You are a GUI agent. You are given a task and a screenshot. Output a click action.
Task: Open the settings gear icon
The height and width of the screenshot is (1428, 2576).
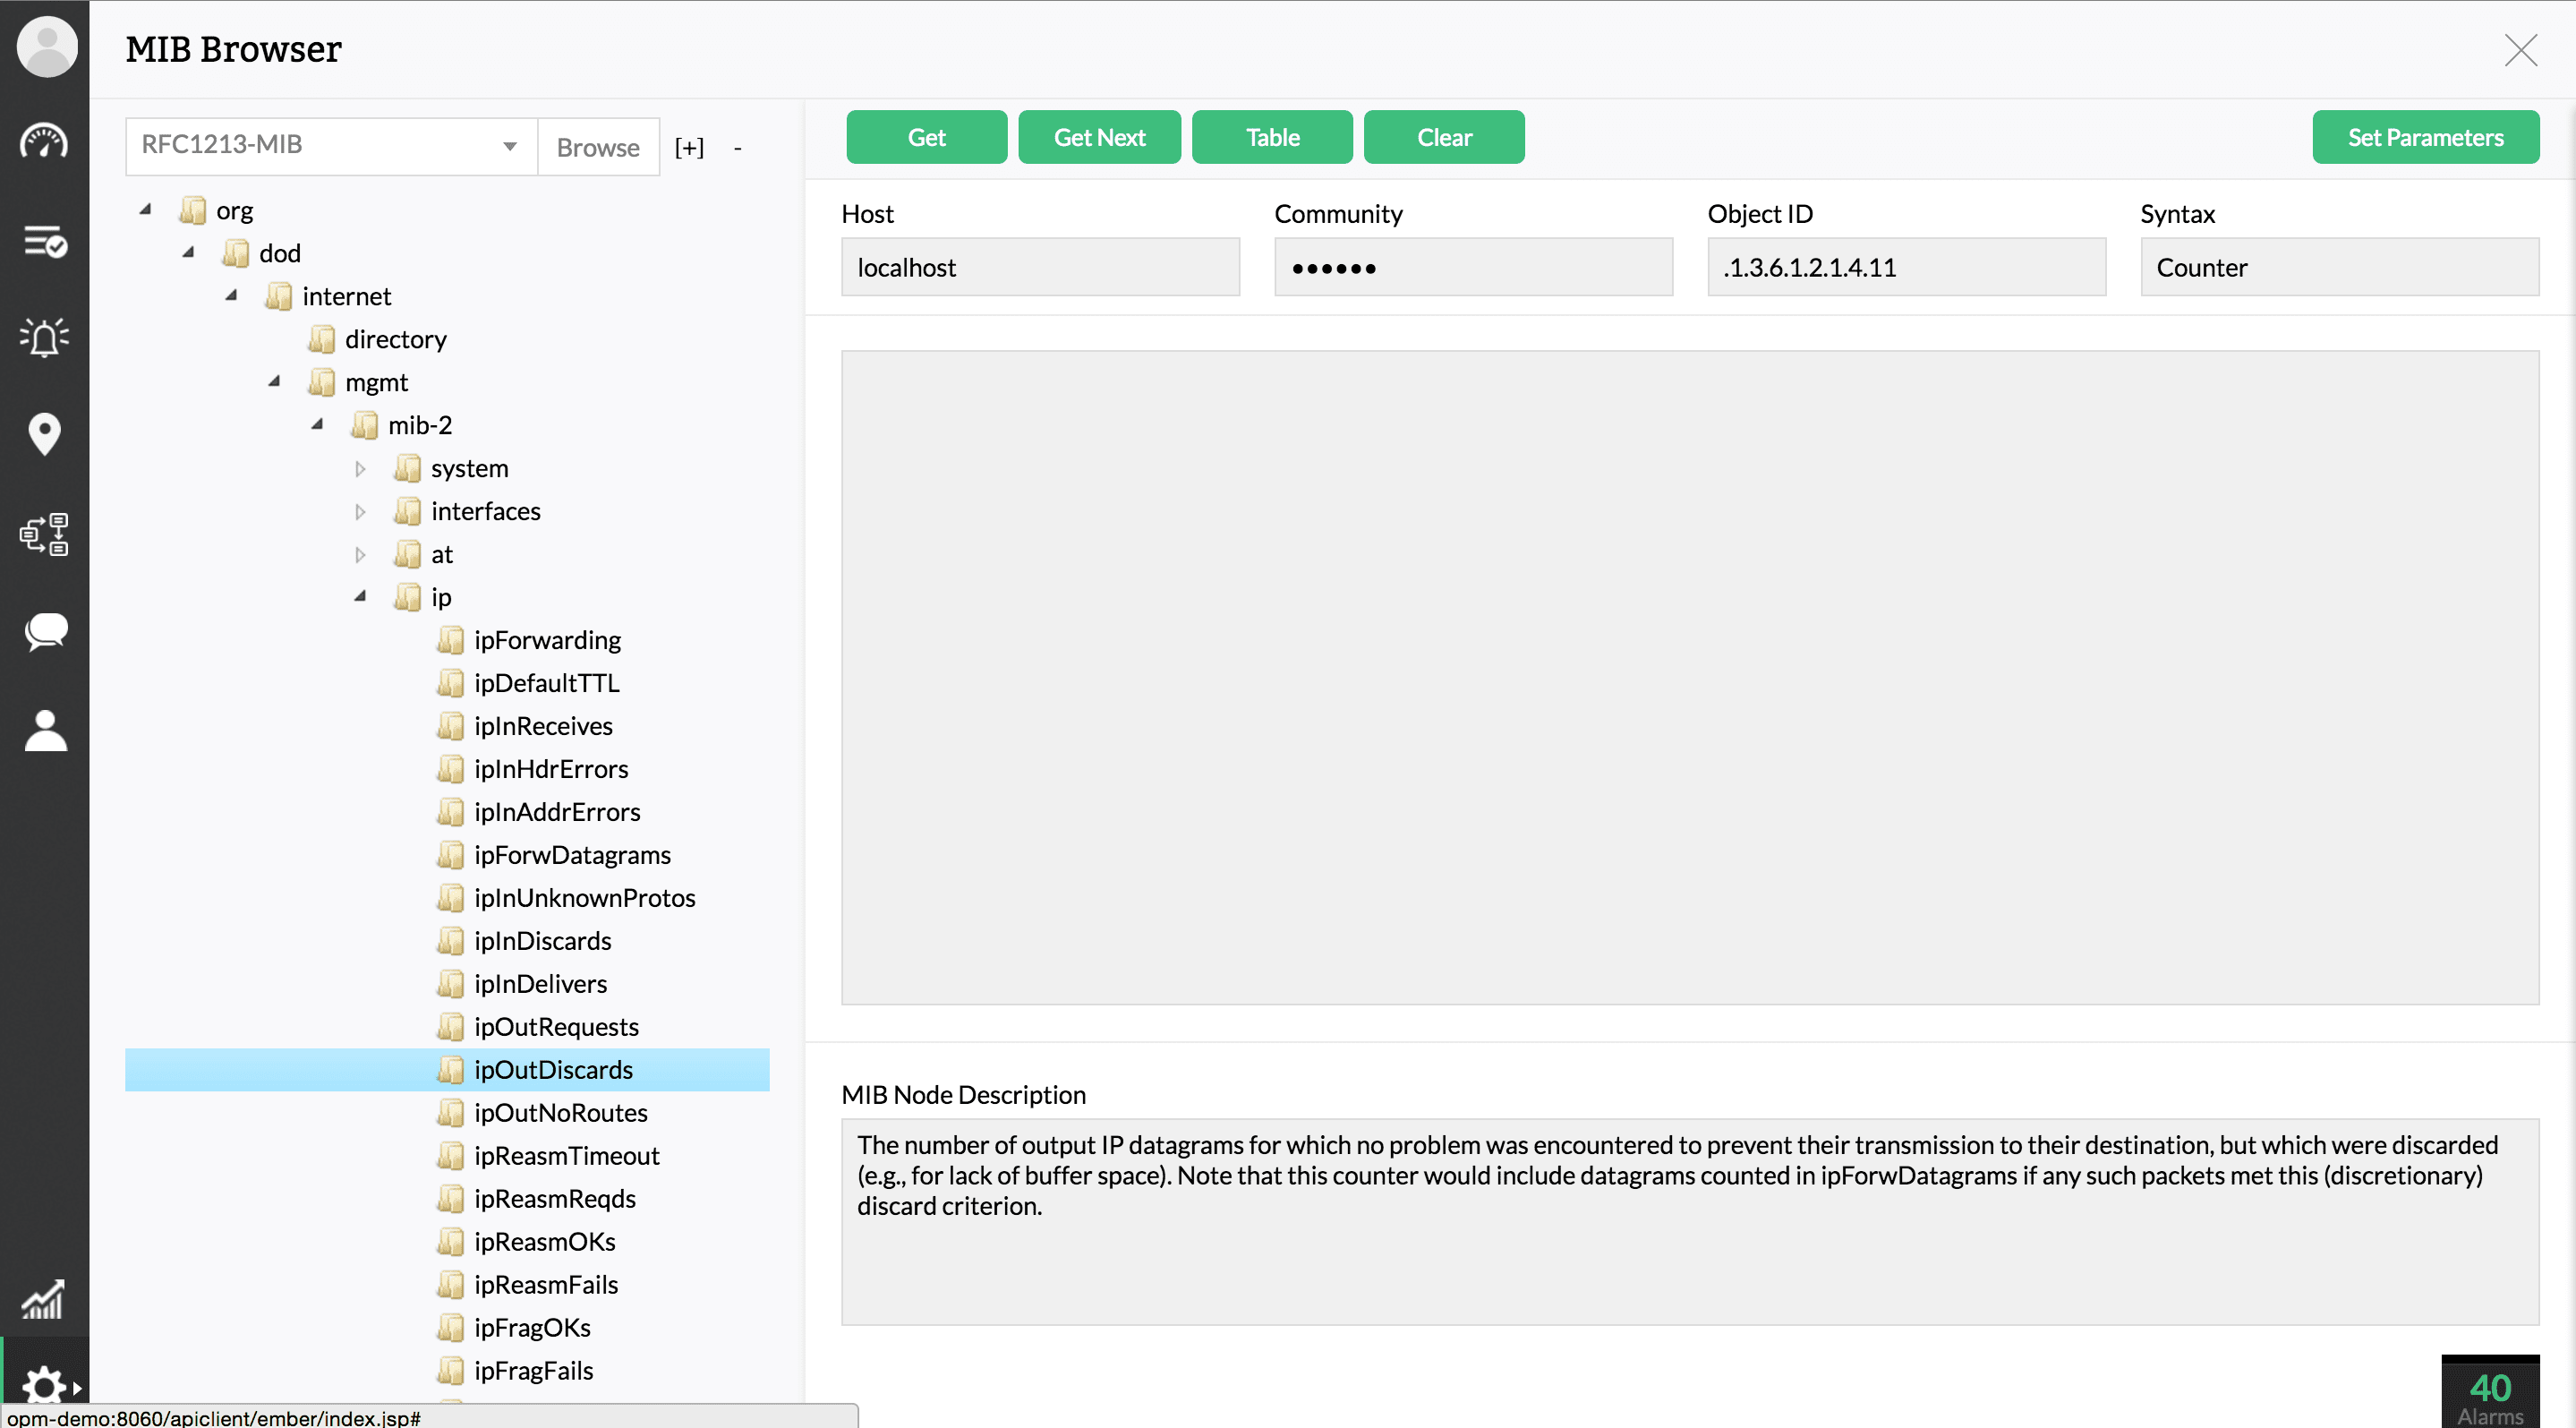click(x=44, y=1386)
